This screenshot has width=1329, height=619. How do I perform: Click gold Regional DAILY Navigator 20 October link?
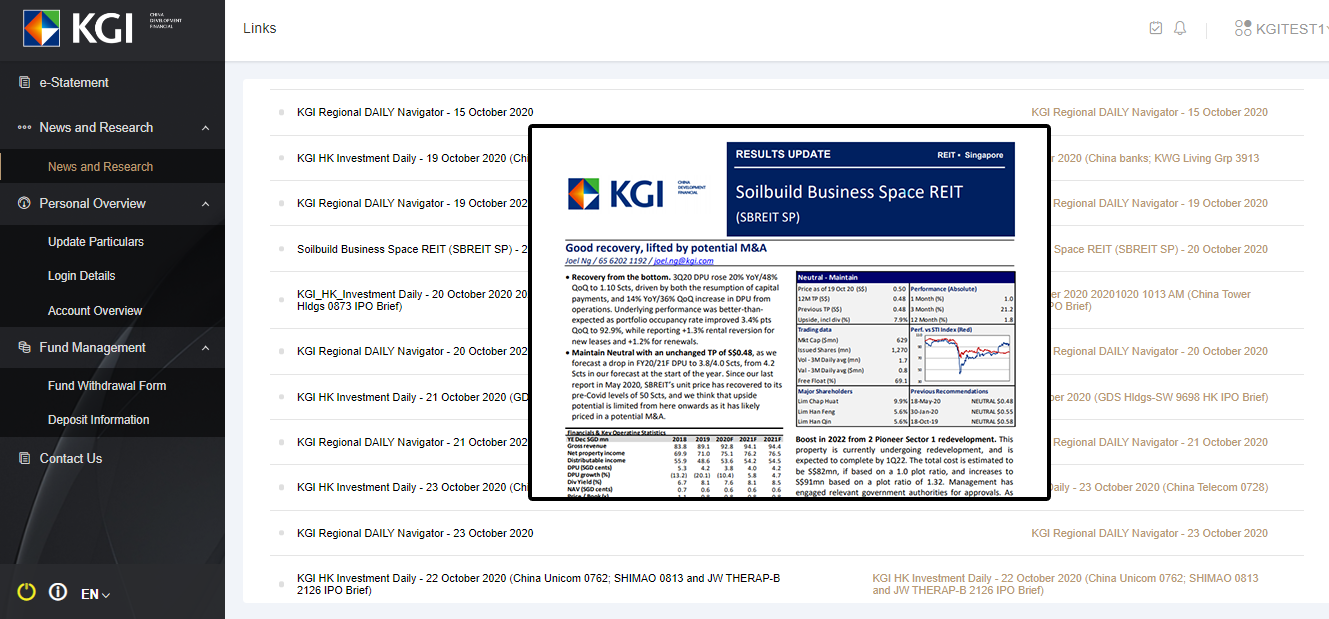coord(1159,351)
